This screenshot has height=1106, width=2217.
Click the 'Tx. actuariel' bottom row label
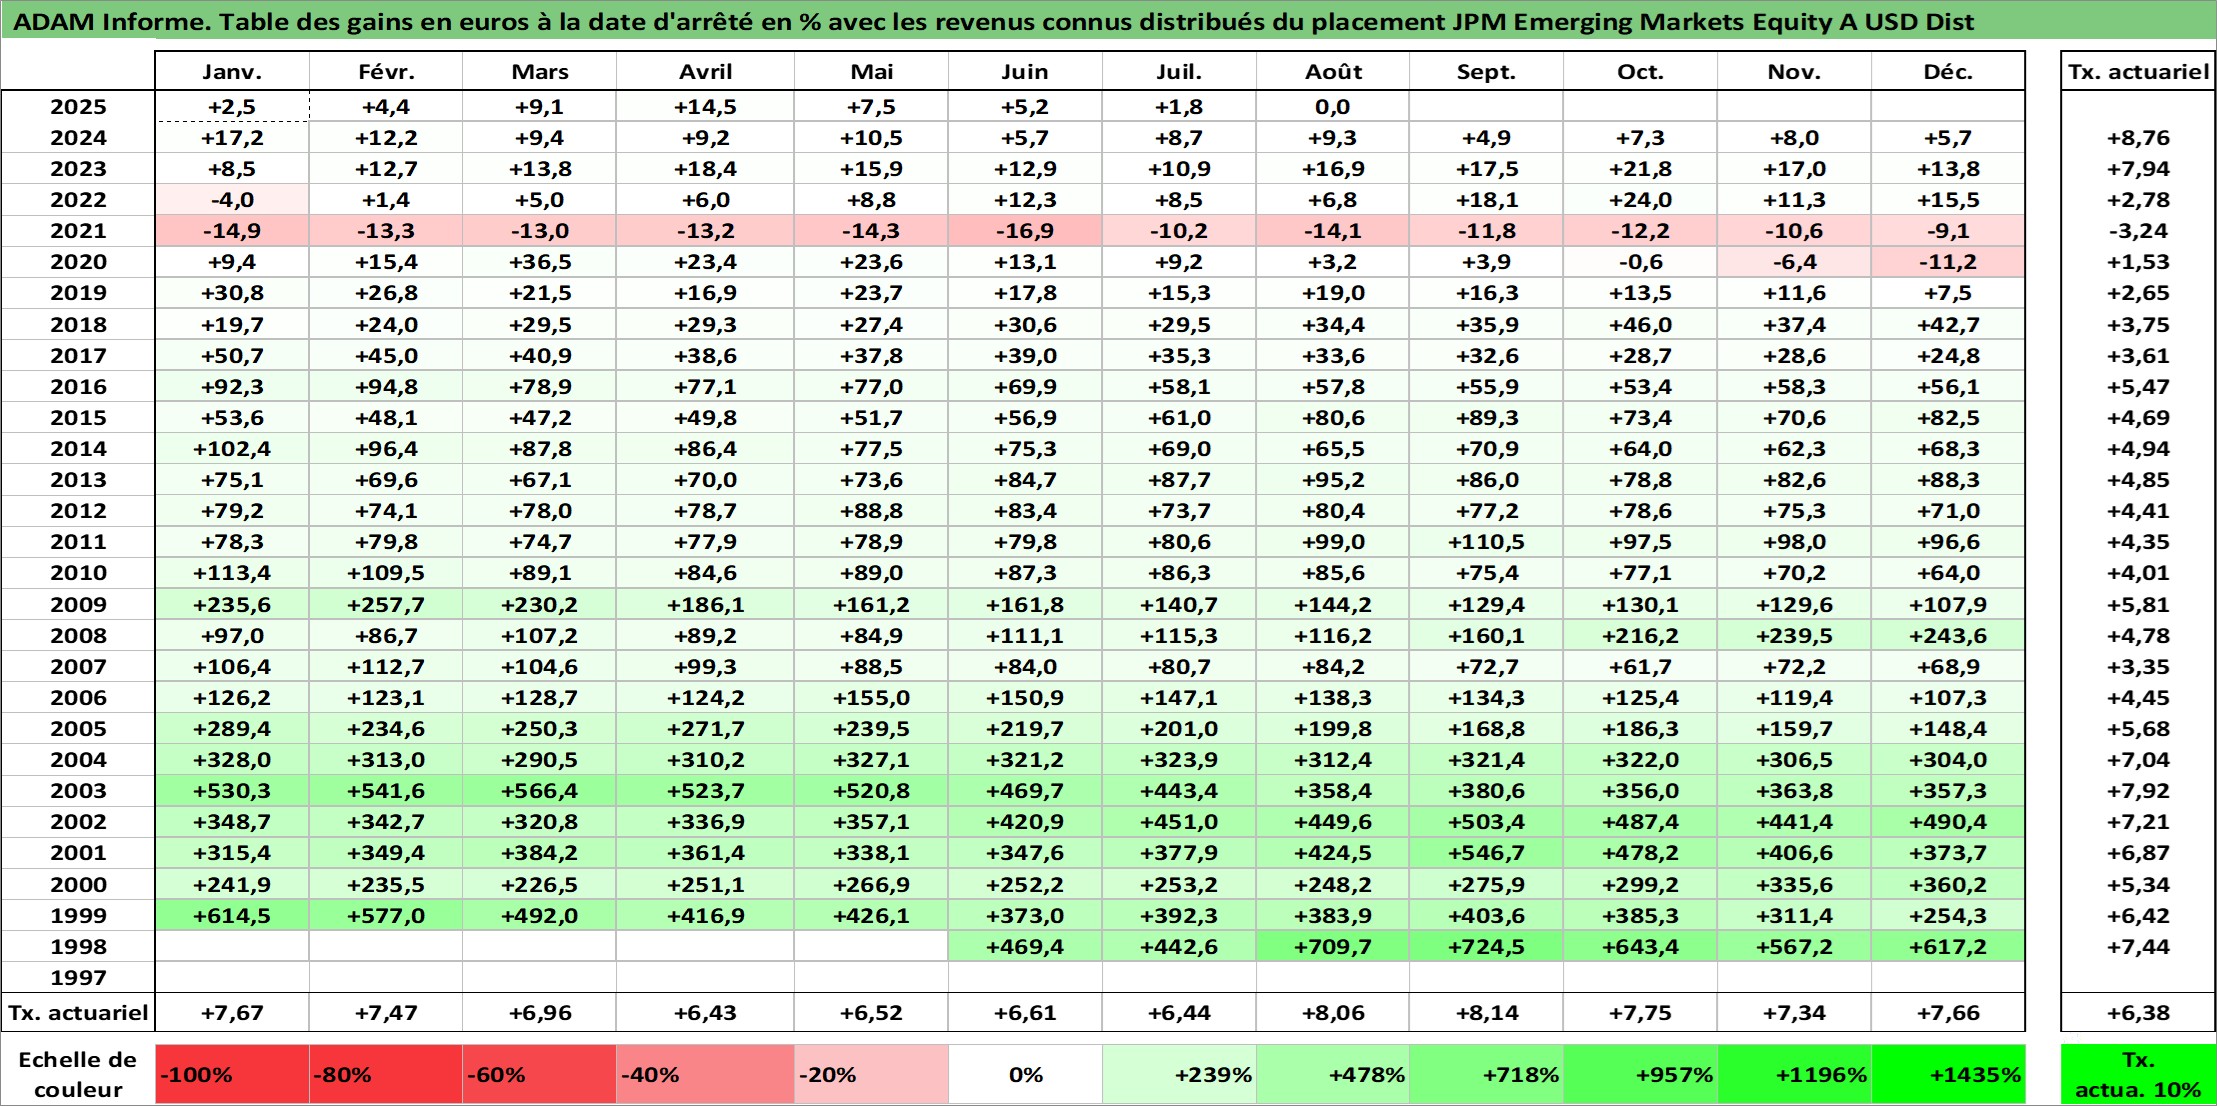78,1013
